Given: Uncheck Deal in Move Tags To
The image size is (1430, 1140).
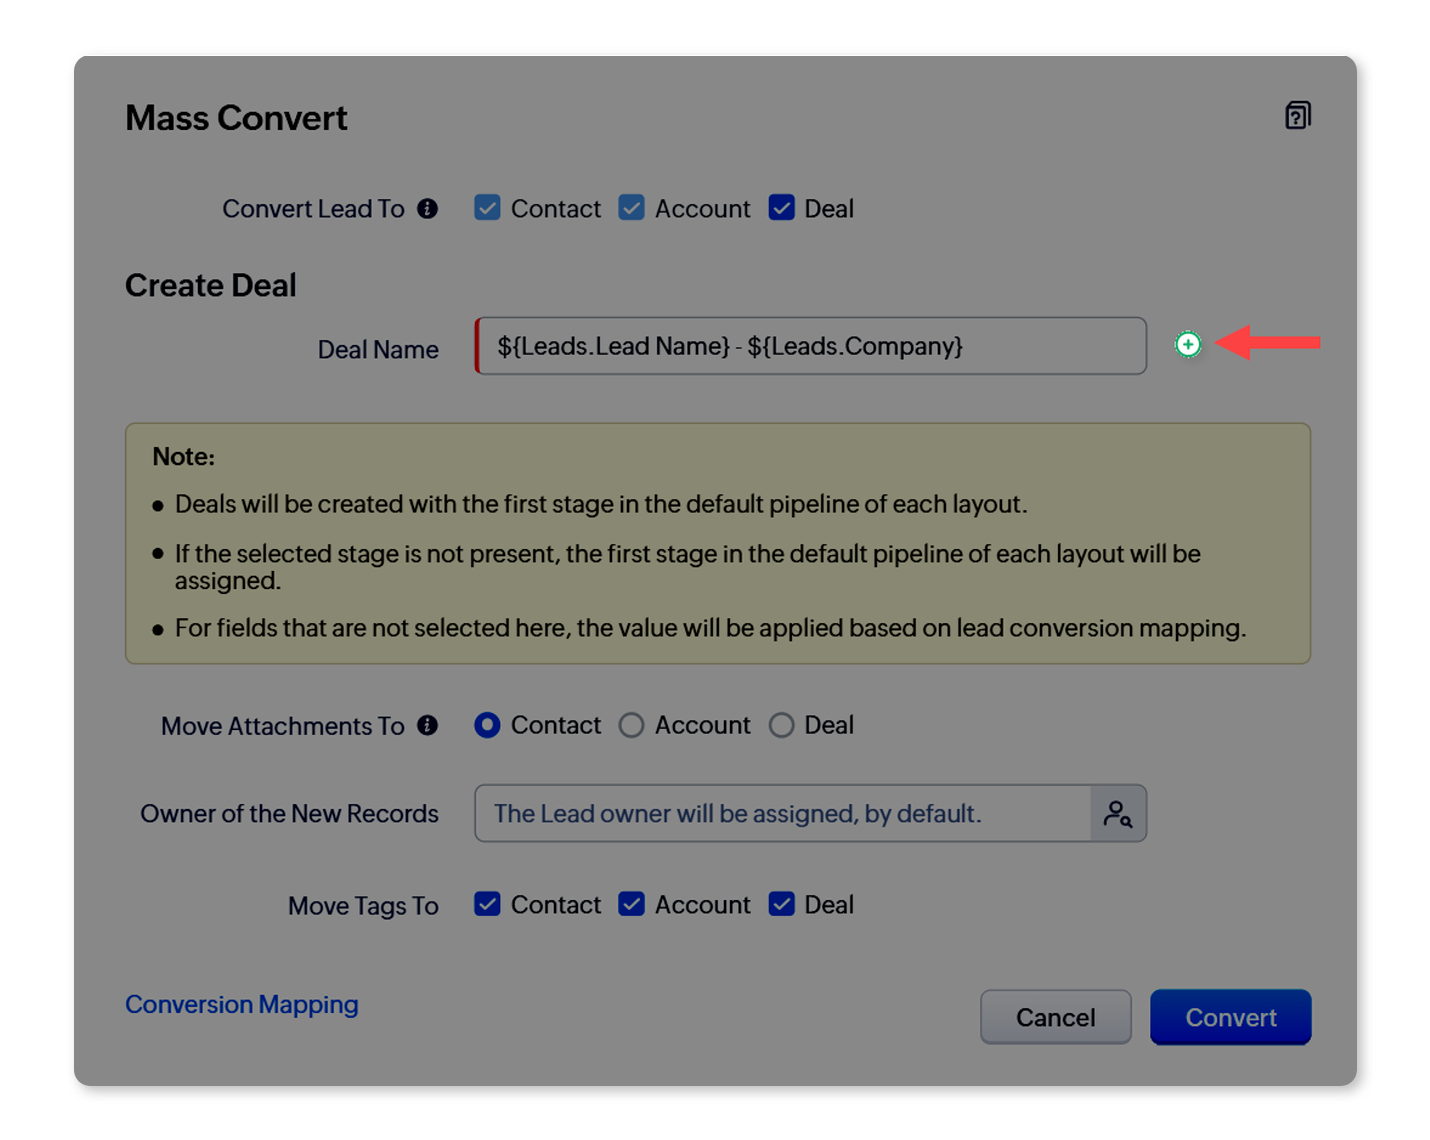Looking at the screenshot, I should 782,904.
